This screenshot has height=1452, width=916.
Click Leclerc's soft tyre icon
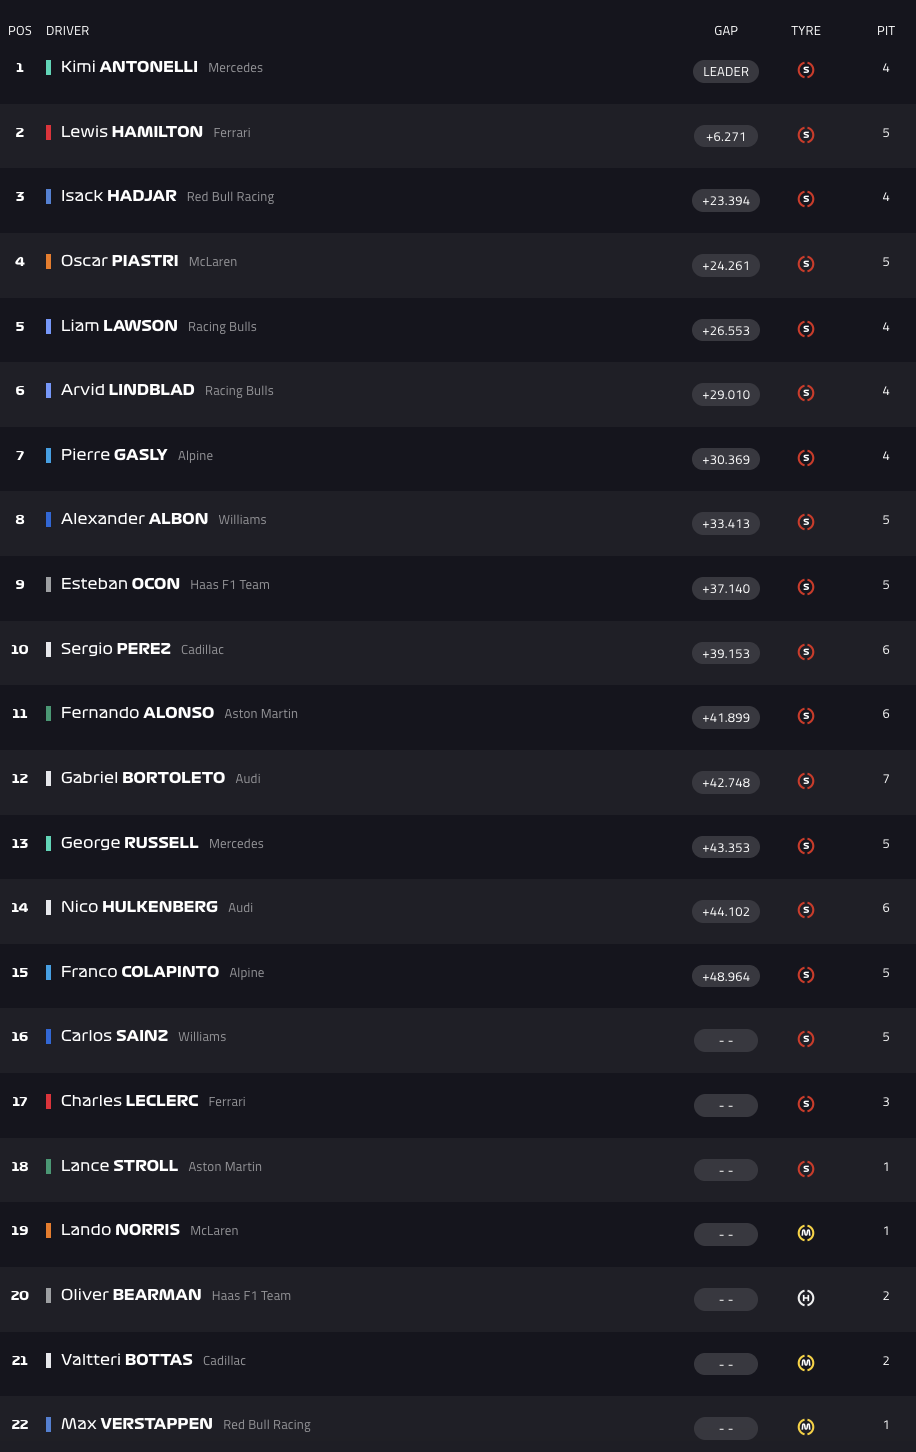[x=806, y=1104]
